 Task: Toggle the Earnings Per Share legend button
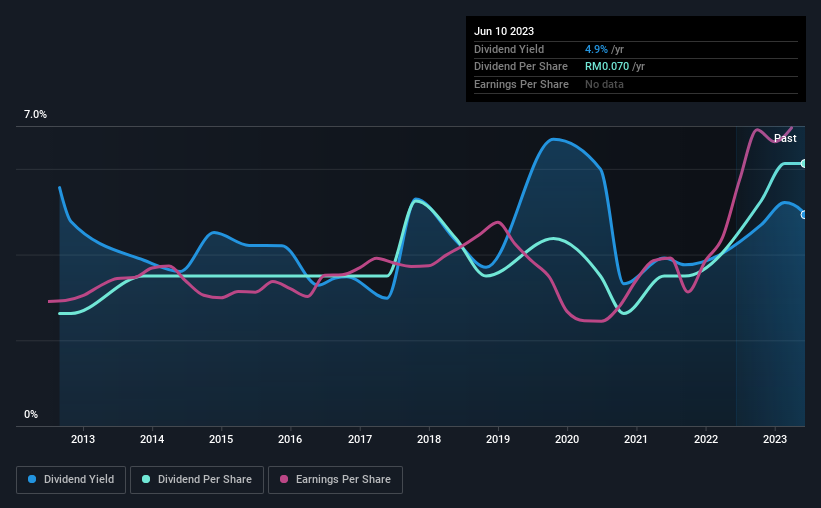[x=335, y=480]
